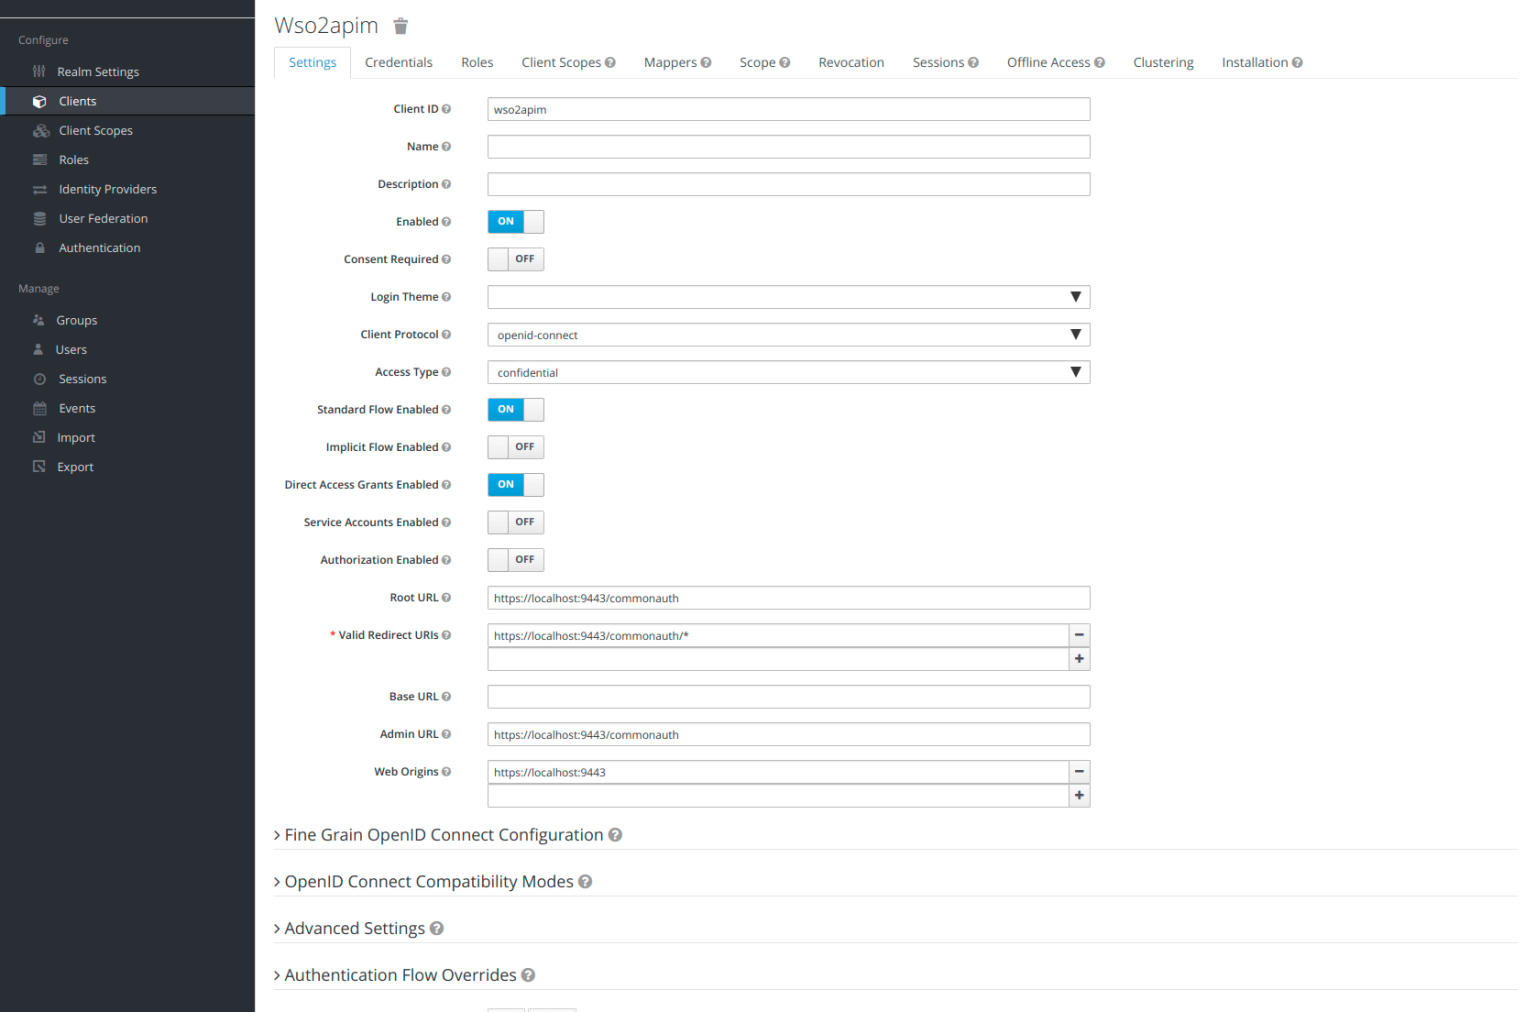Open the Authentication lock icon
This screenshot has width=1536, height=1012.
pos(39,247)
